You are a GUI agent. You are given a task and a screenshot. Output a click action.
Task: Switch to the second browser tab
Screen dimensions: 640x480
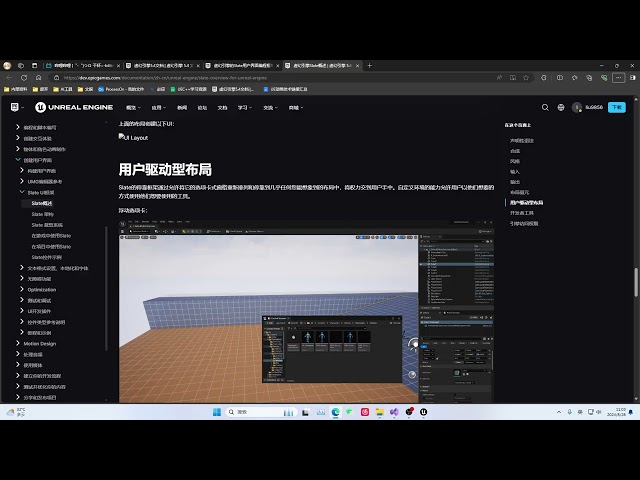162,65
